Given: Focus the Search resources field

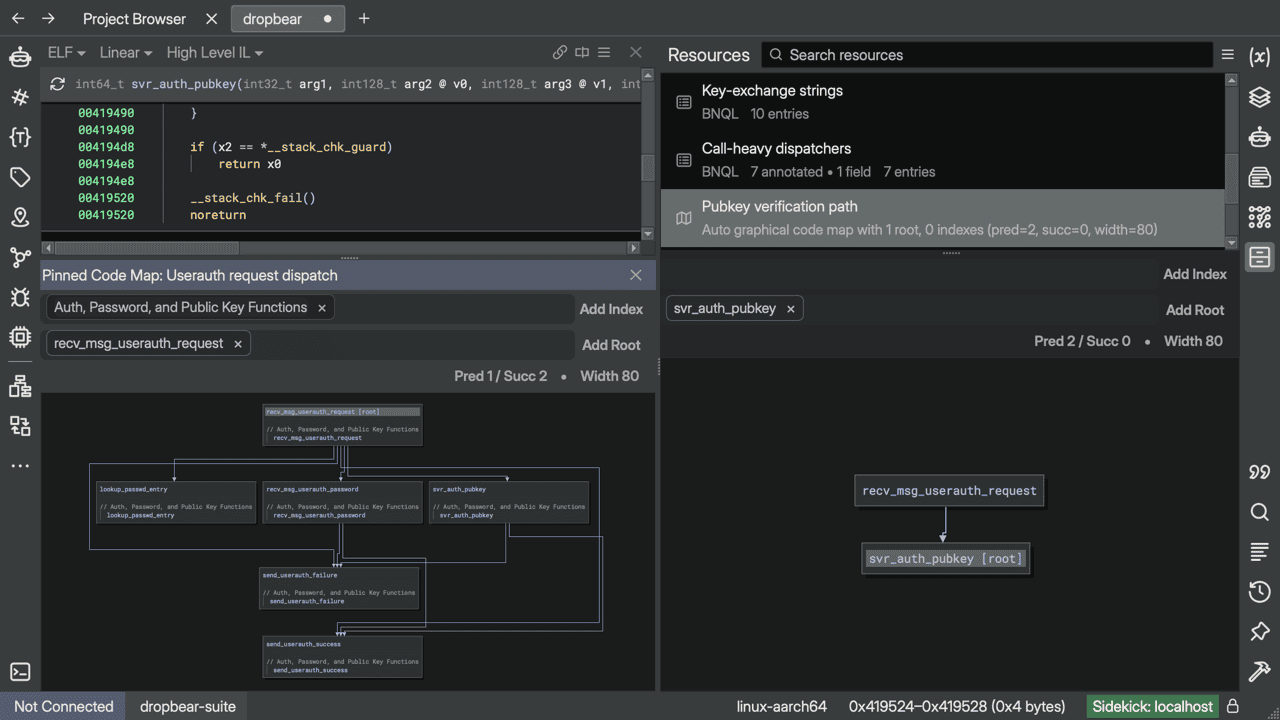Looking at the screenshot, I should (986, 55).
